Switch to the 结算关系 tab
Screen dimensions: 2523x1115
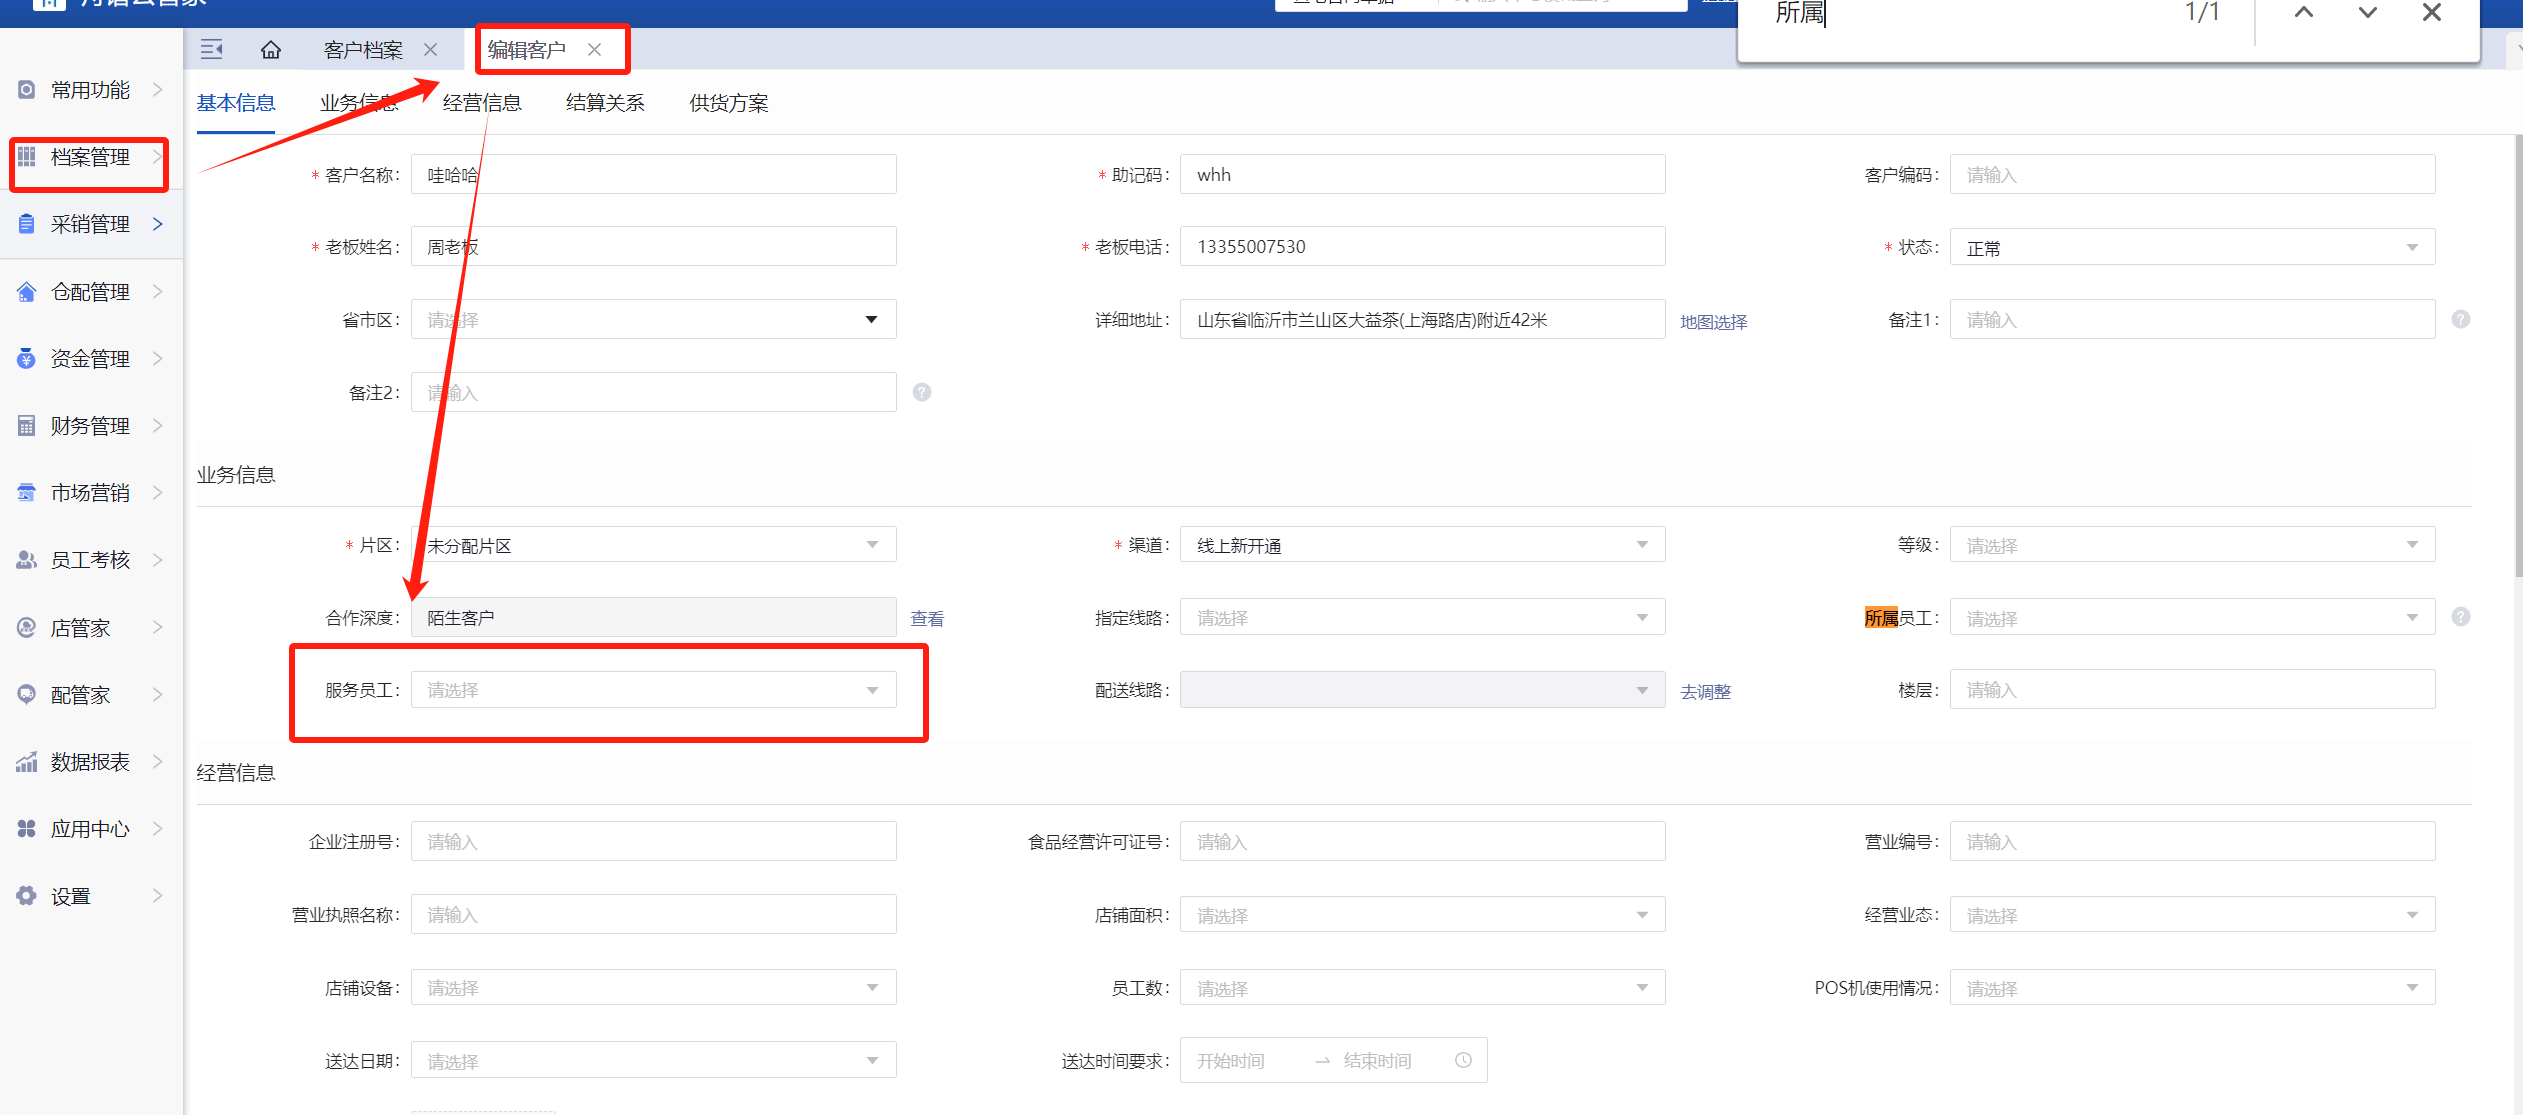coord(605,103)
